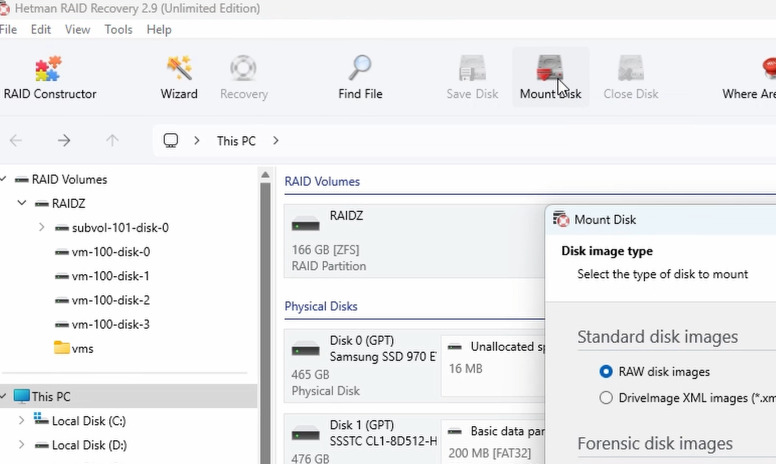
Task: Select the This PC monitor icon in tree
Action: pos(21,396)
